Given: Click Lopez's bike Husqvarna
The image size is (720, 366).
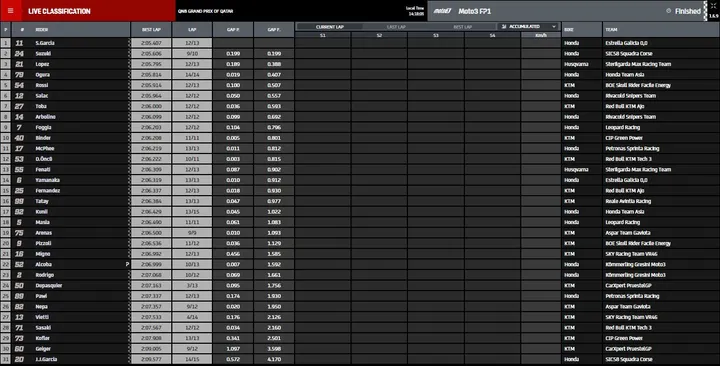Looking at the screenshot, I should coord(576,64).
